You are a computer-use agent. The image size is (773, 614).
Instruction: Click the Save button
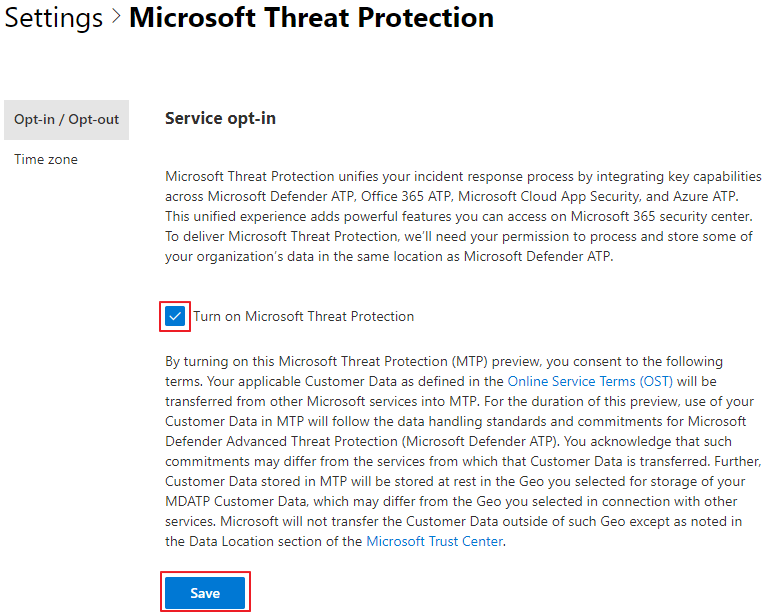point(205,593)
